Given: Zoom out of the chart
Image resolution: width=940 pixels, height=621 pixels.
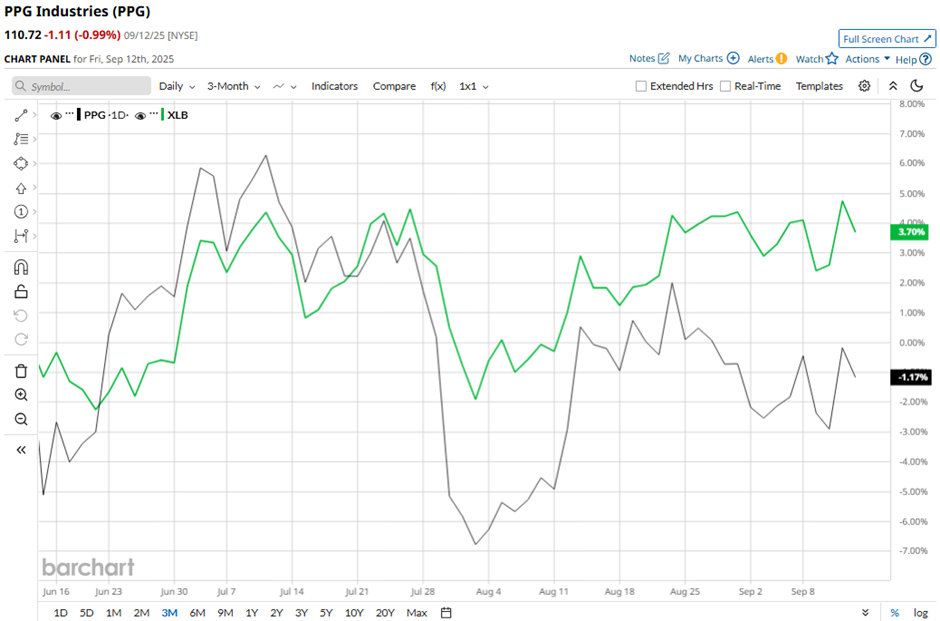Looking at the screenshot, I should point(21,419).
